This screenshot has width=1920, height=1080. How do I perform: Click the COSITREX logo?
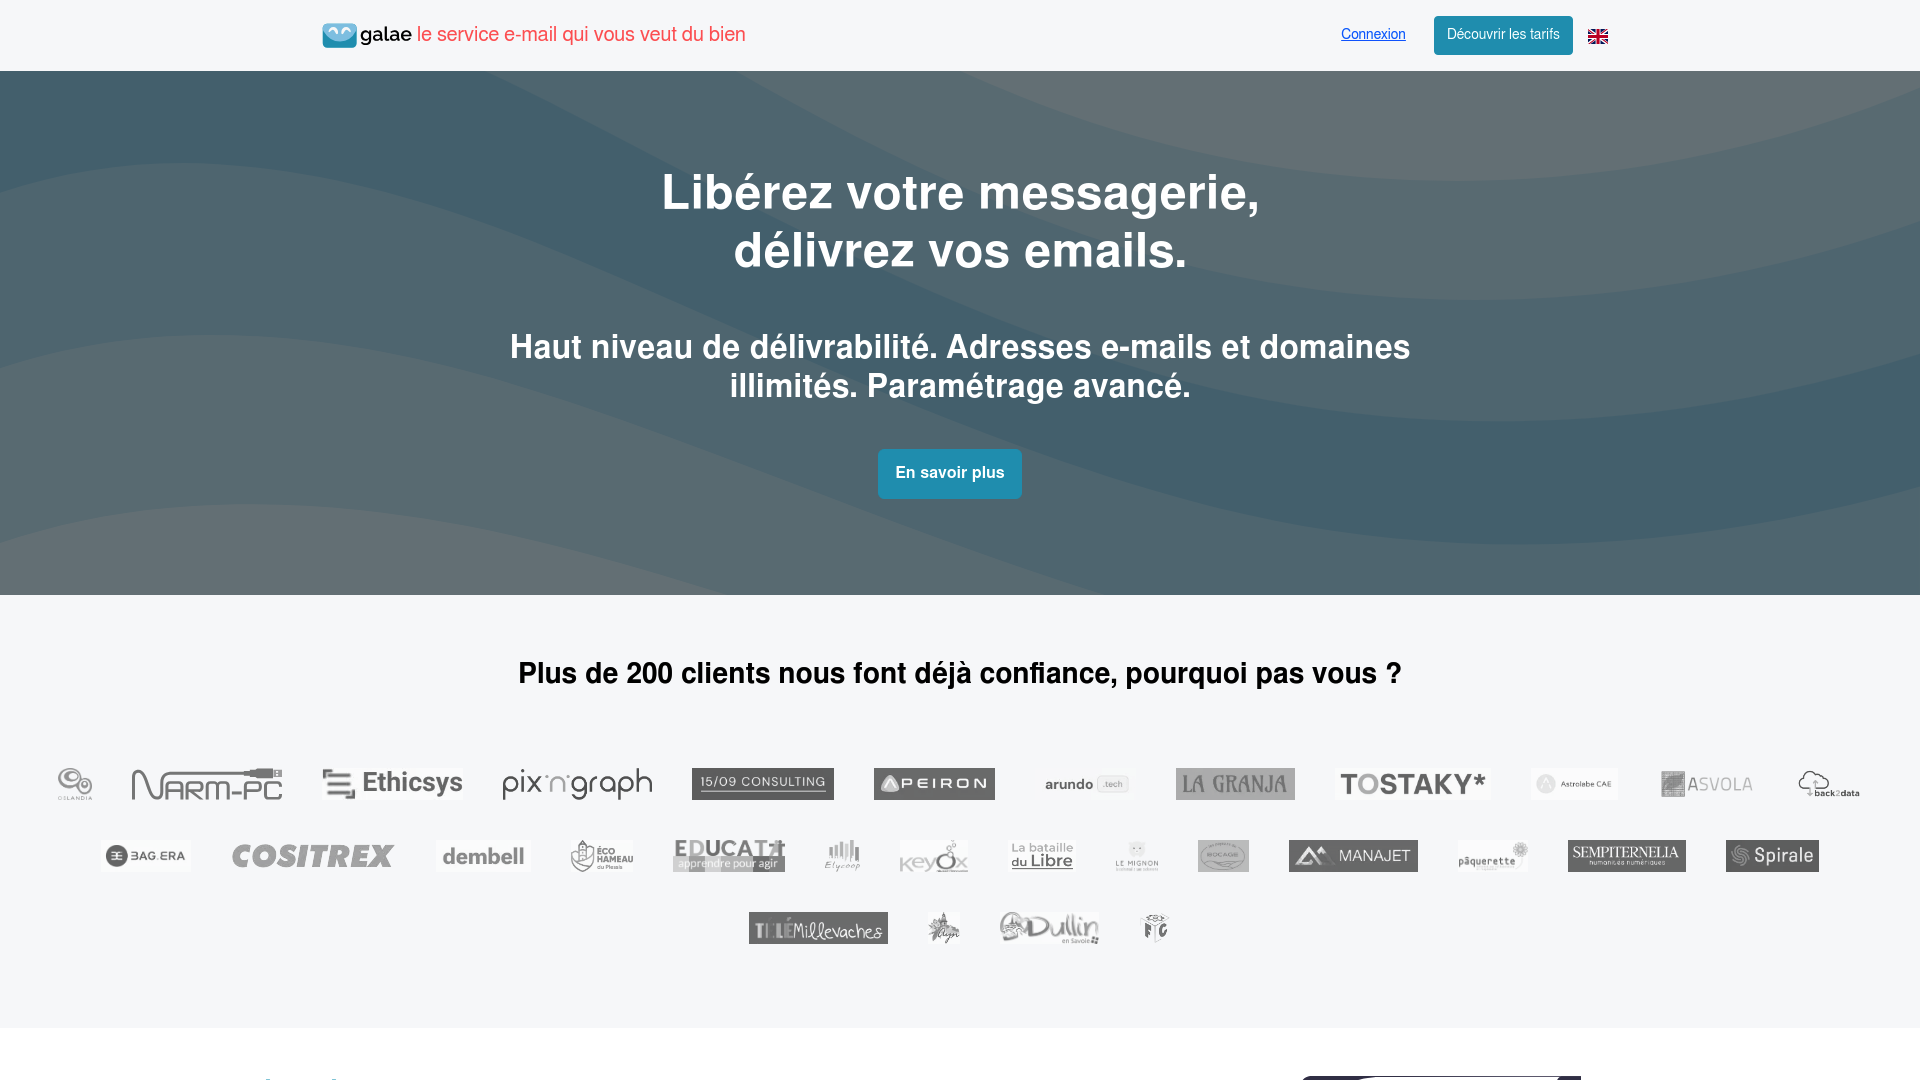312,856
